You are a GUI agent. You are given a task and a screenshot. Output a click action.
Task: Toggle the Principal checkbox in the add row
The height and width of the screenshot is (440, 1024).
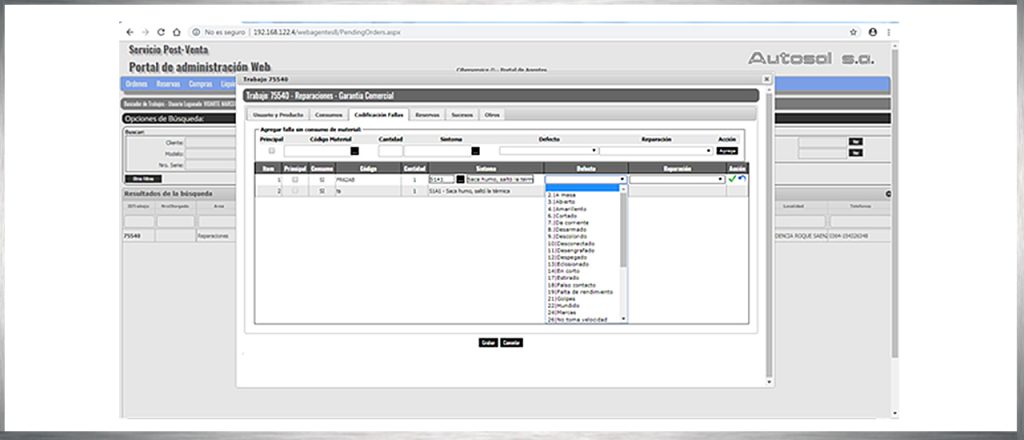click(271, 151)
